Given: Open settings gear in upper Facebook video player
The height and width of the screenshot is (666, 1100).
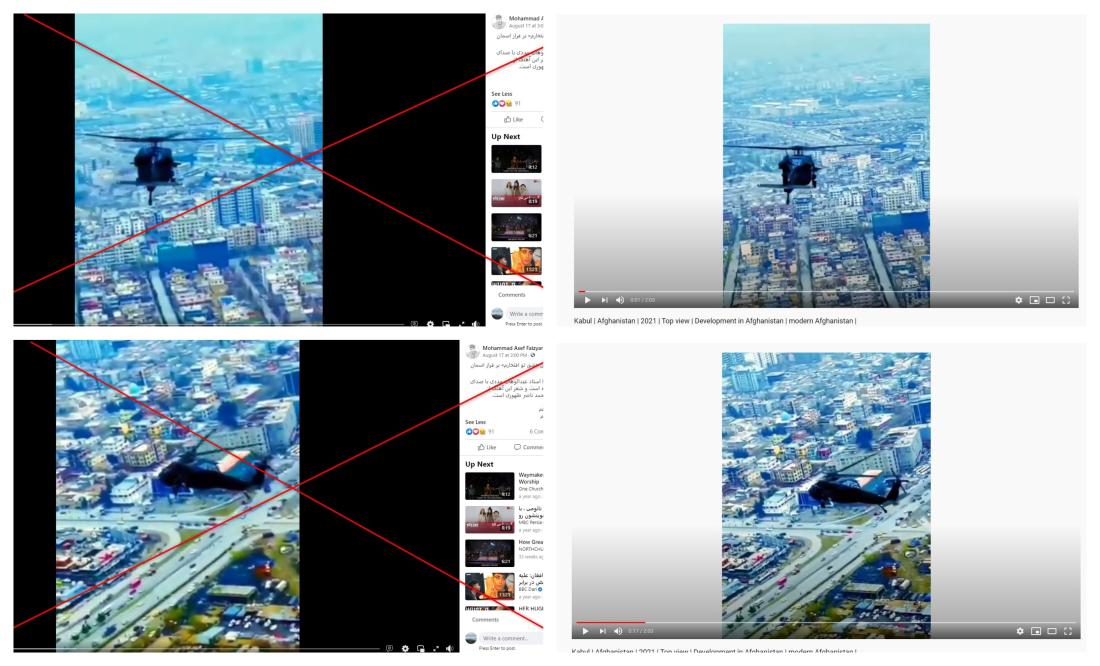Looking at the screenshot, I should coord(430,324).
